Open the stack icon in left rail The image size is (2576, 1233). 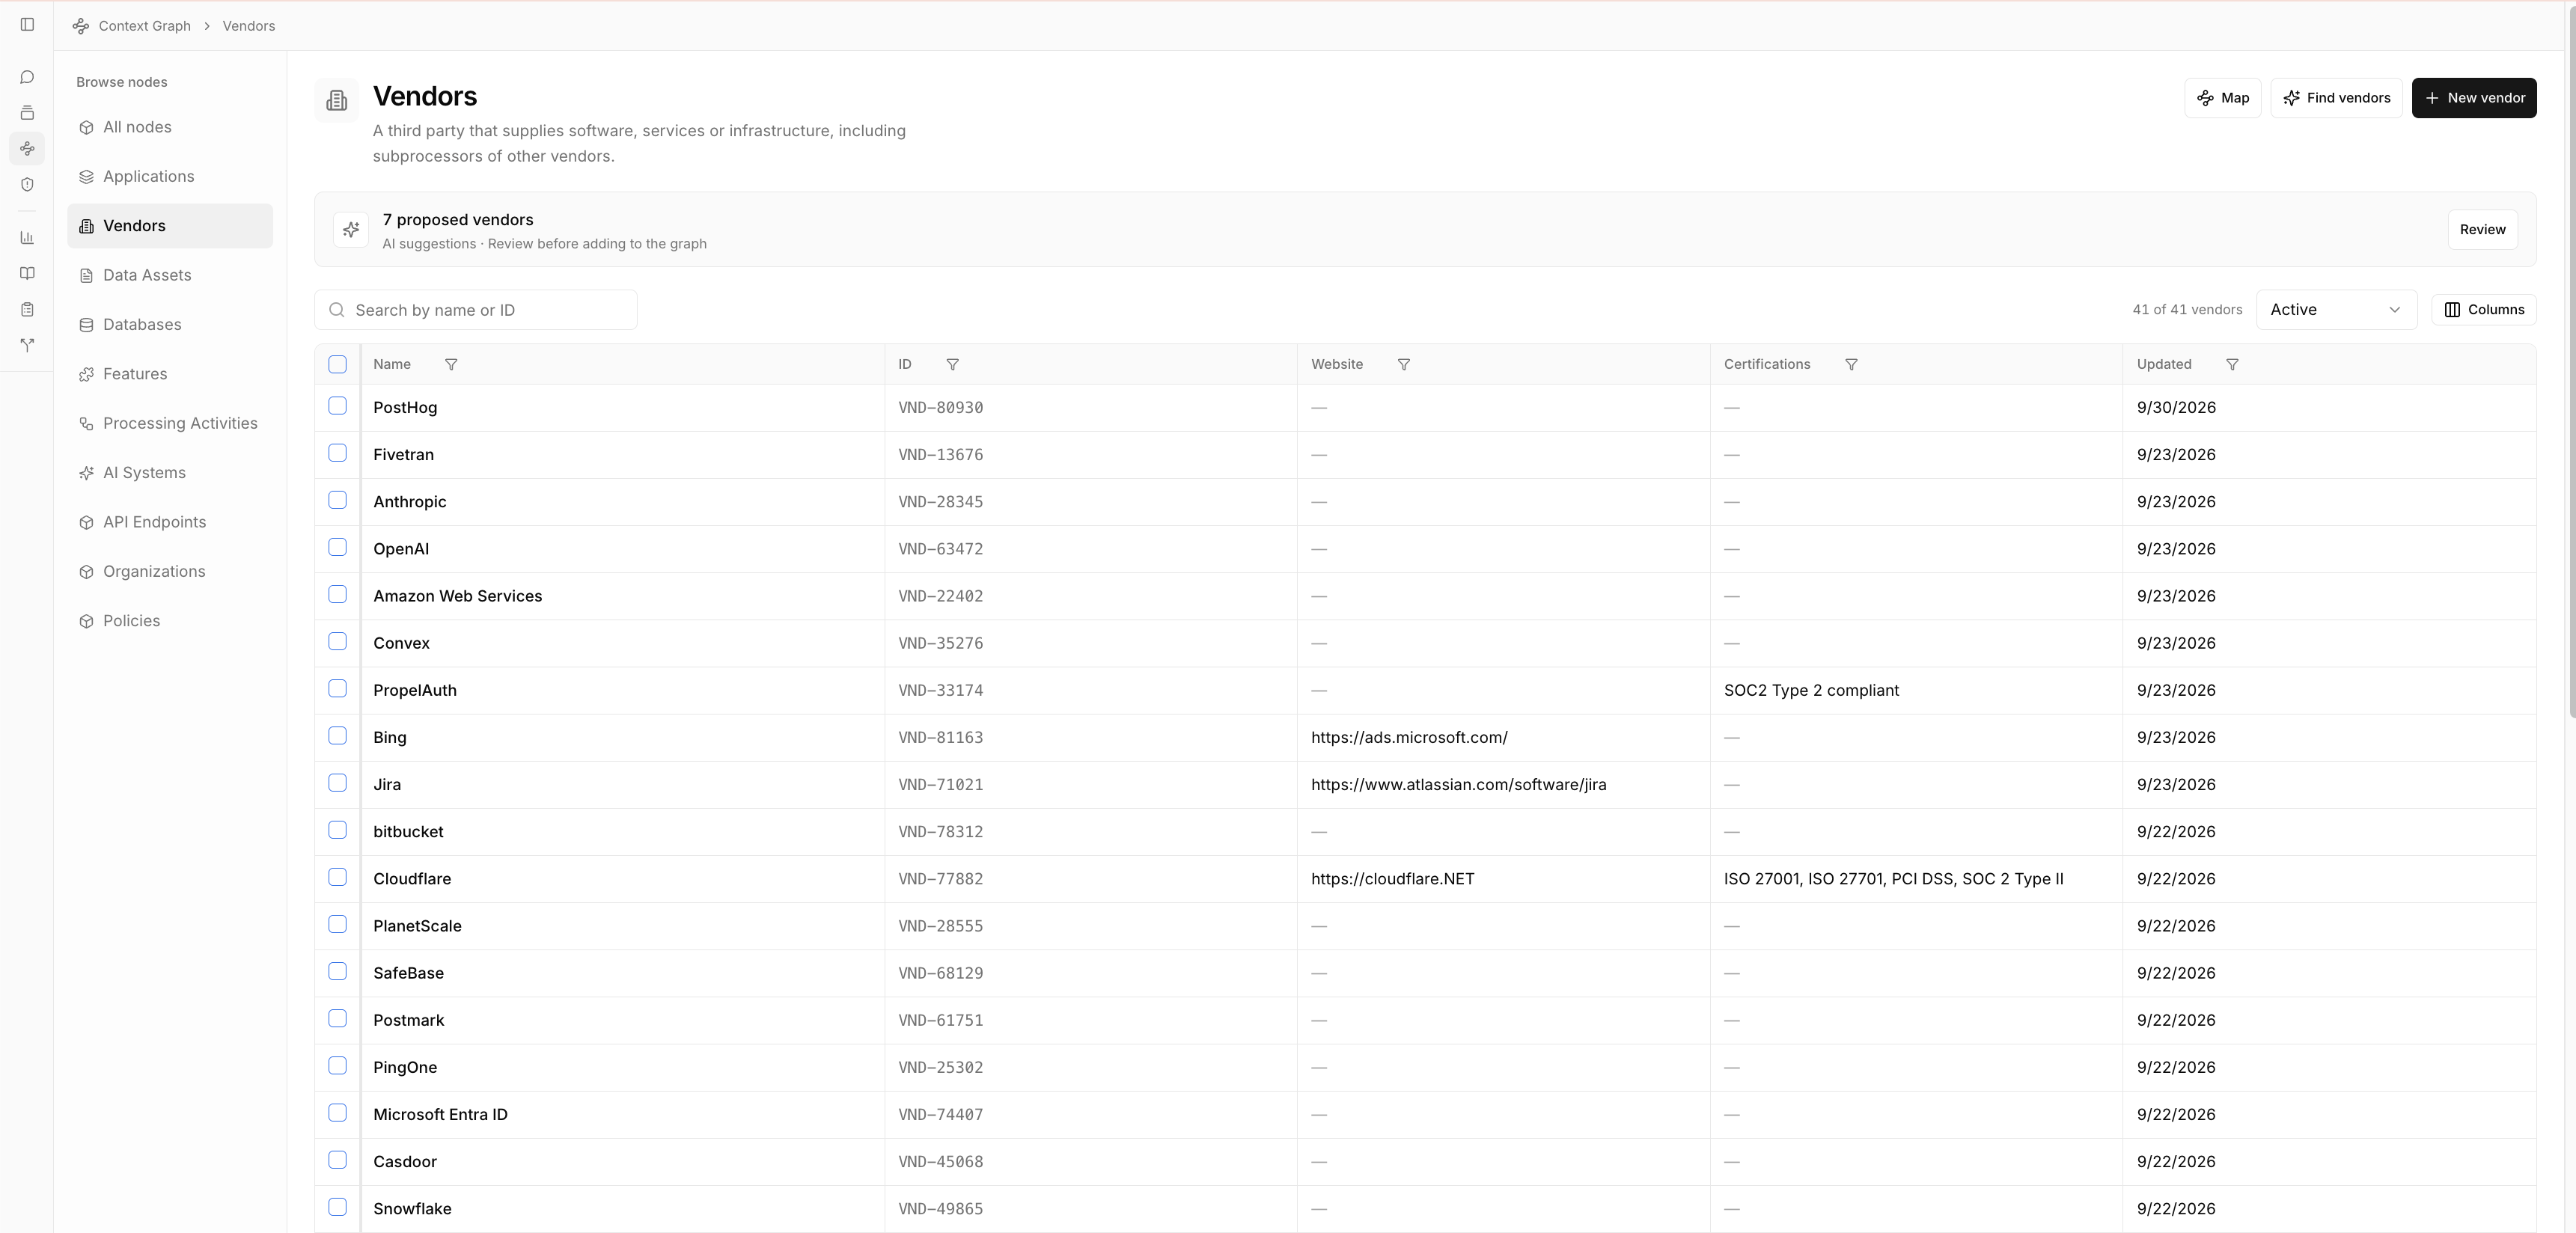click(27, 113)
